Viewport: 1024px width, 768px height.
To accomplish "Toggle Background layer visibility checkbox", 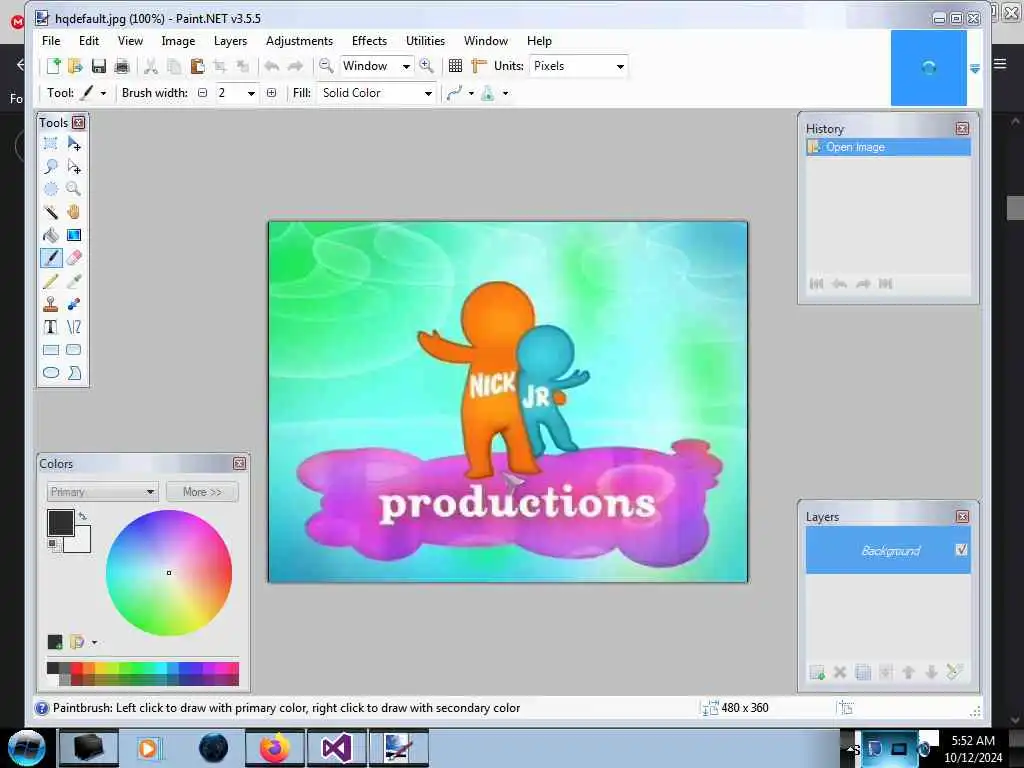I will [x=961, y=550].
